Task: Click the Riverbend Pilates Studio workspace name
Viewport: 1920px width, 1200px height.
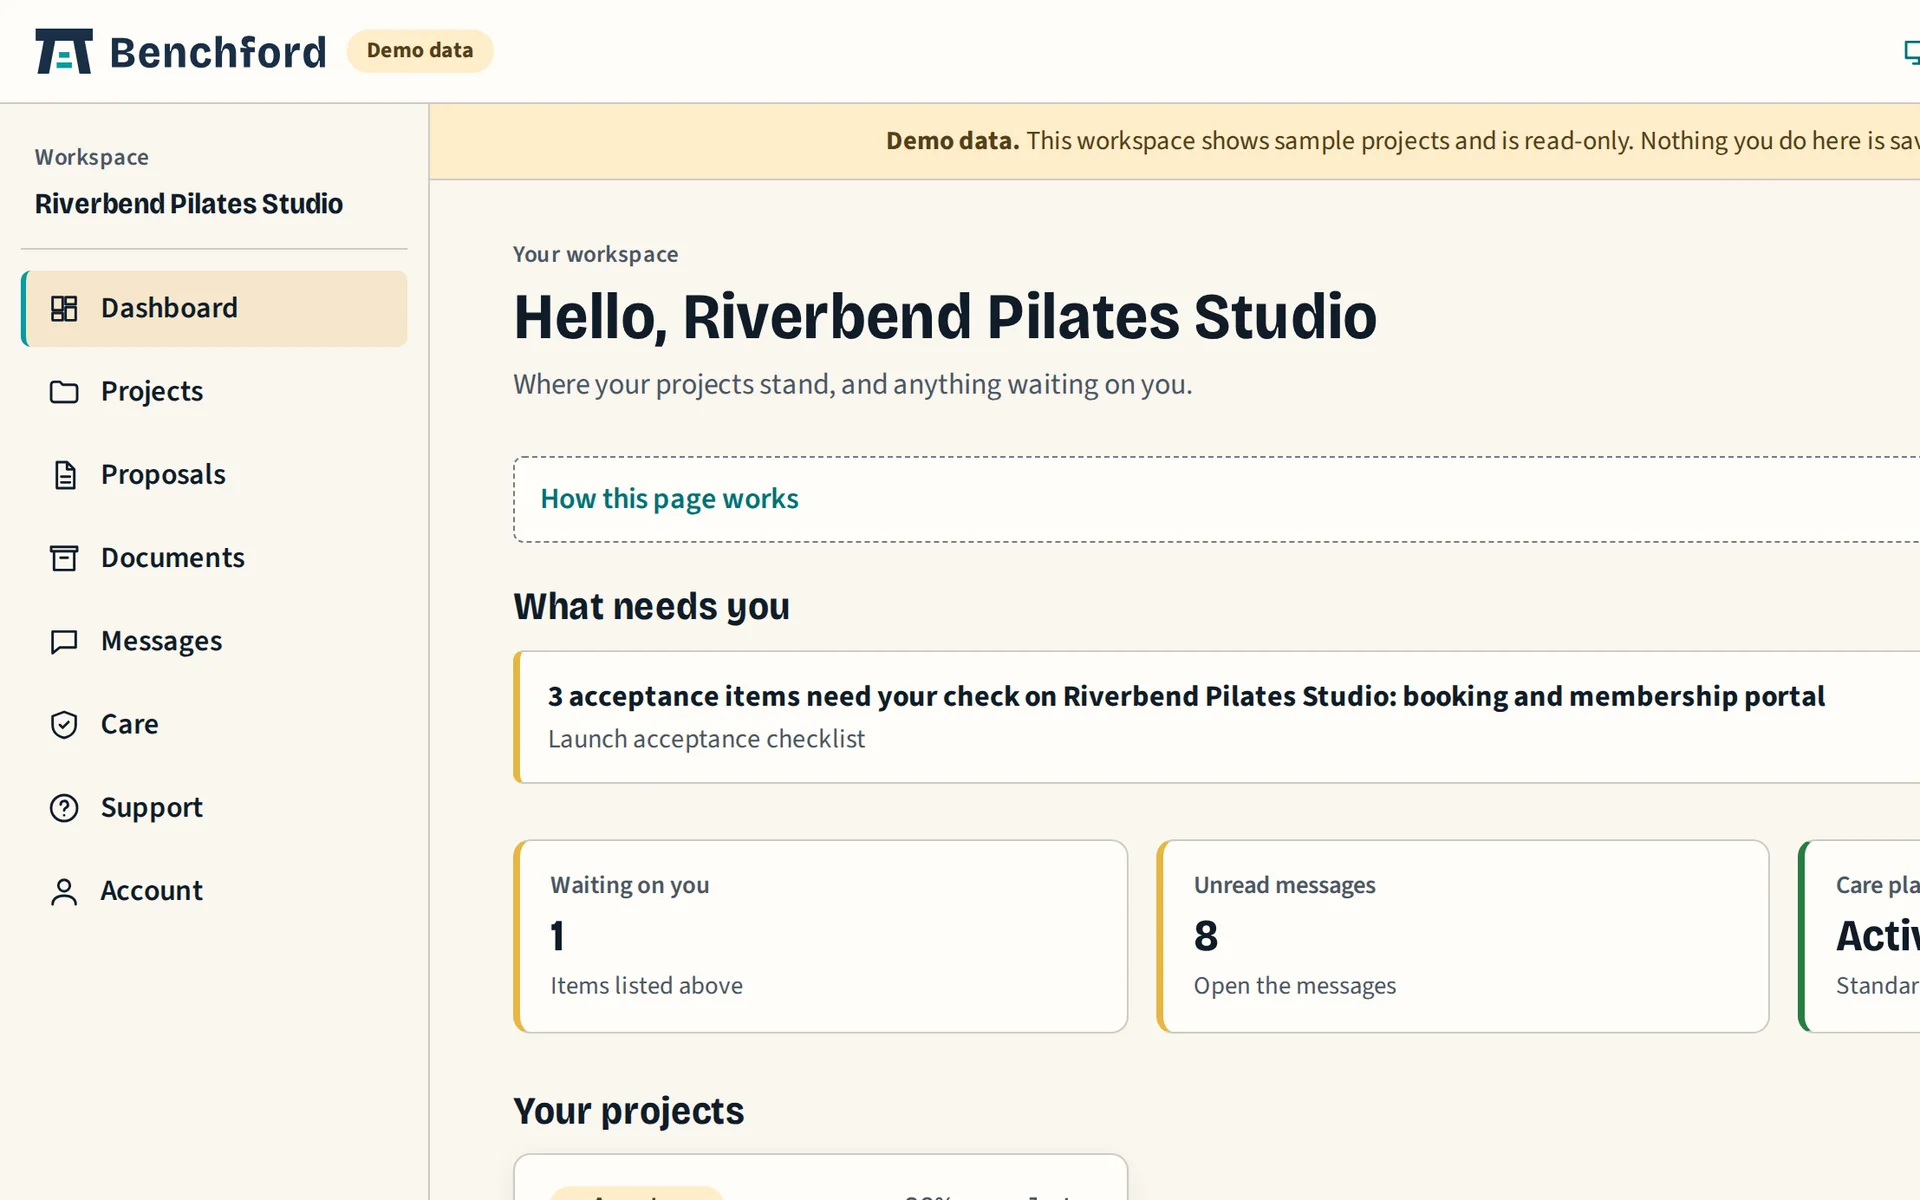Action: click(x=189, y=204)
